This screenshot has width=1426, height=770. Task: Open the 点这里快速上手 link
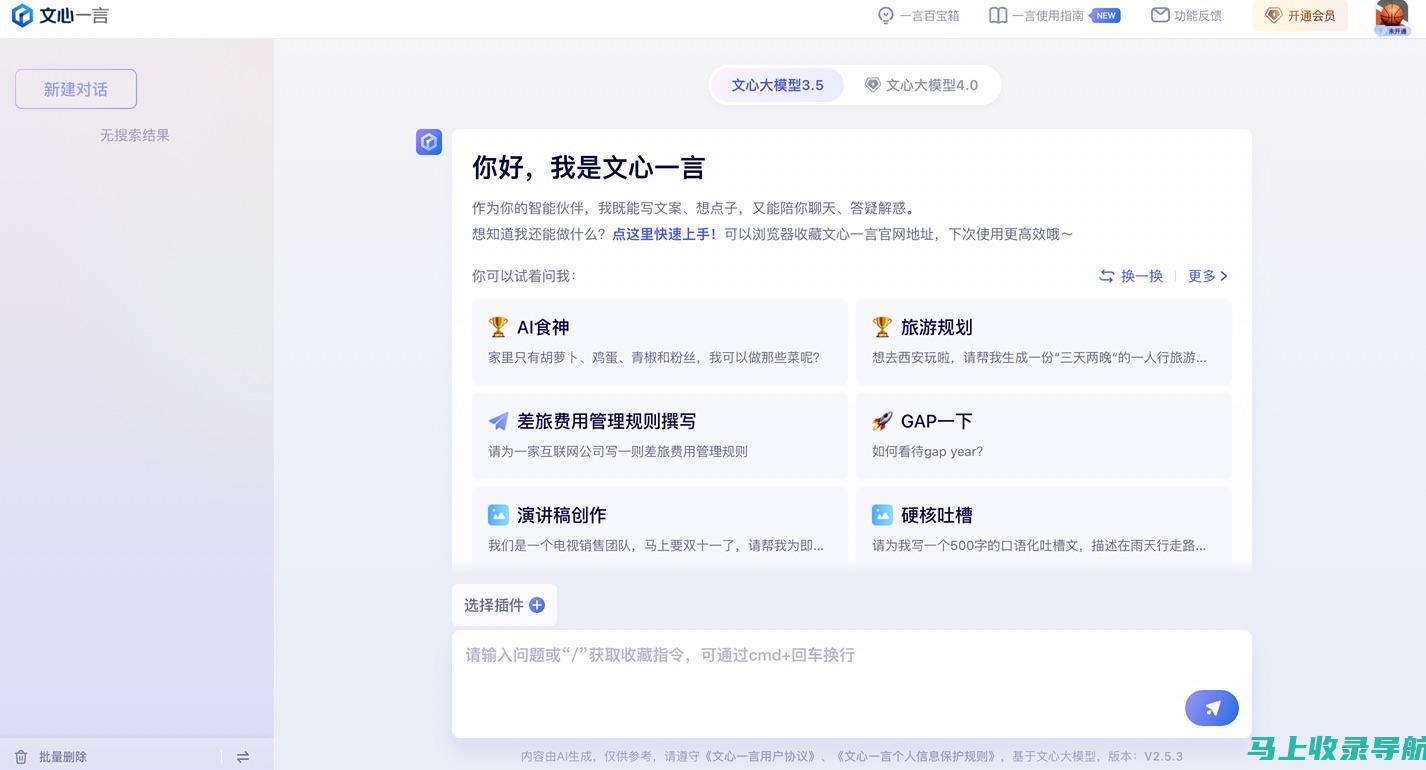coord(665,234)
